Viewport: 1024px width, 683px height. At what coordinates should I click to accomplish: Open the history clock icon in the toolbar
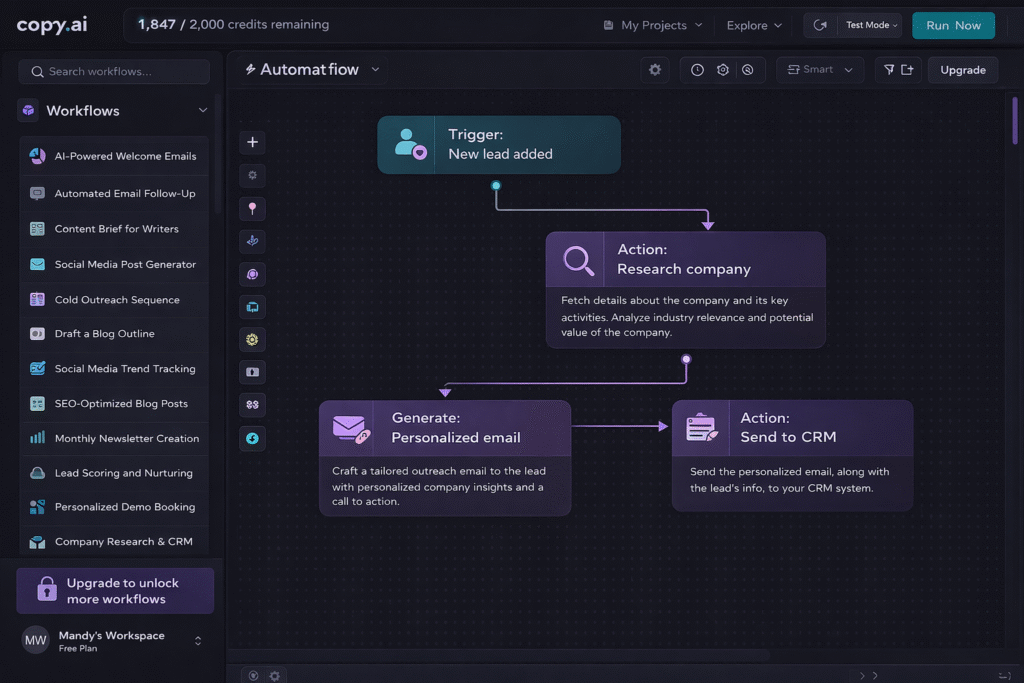click(697, 70)
